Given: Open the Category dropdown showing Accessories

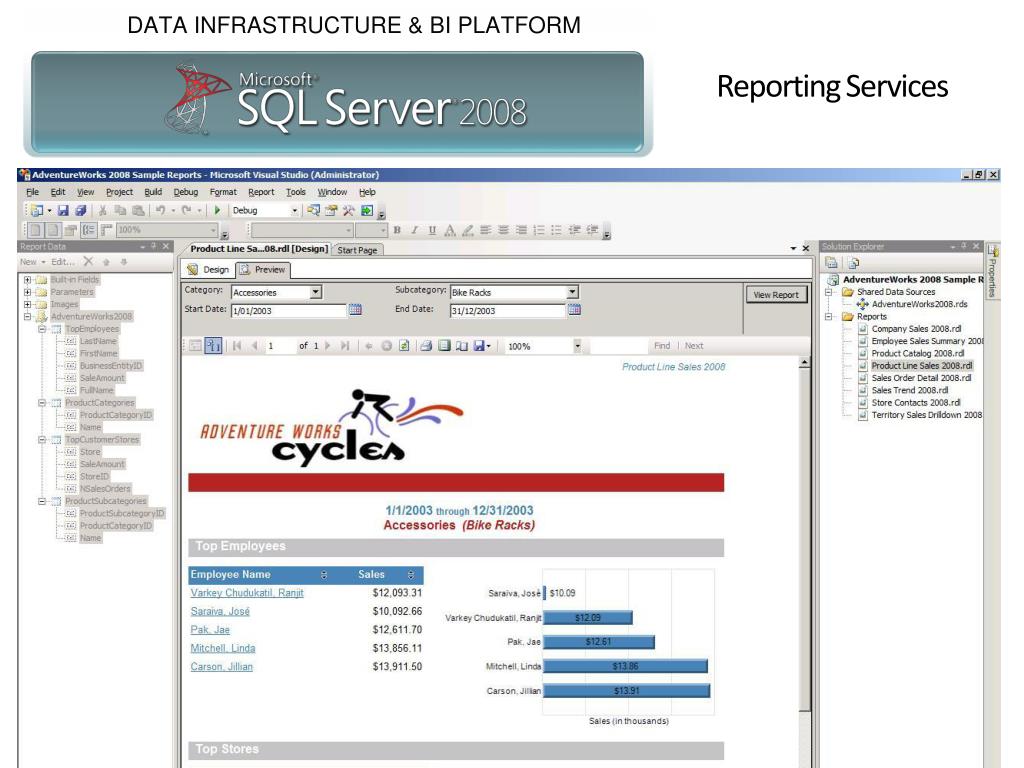Looking at the screenshot, I should pos(316,292).
